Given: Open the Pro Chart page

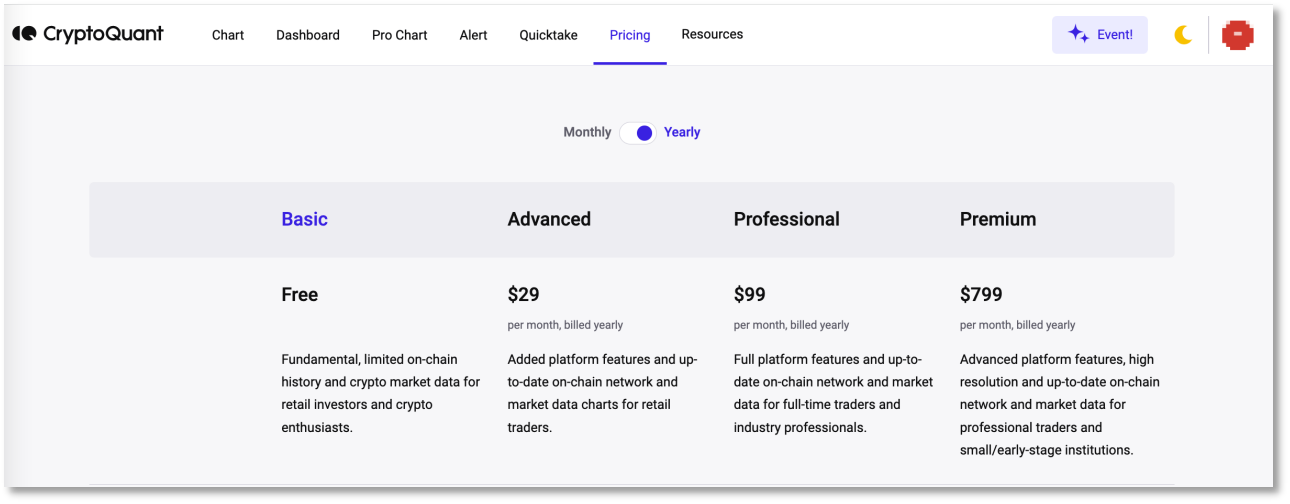Looking at the screenshot, I should [400, 35].
